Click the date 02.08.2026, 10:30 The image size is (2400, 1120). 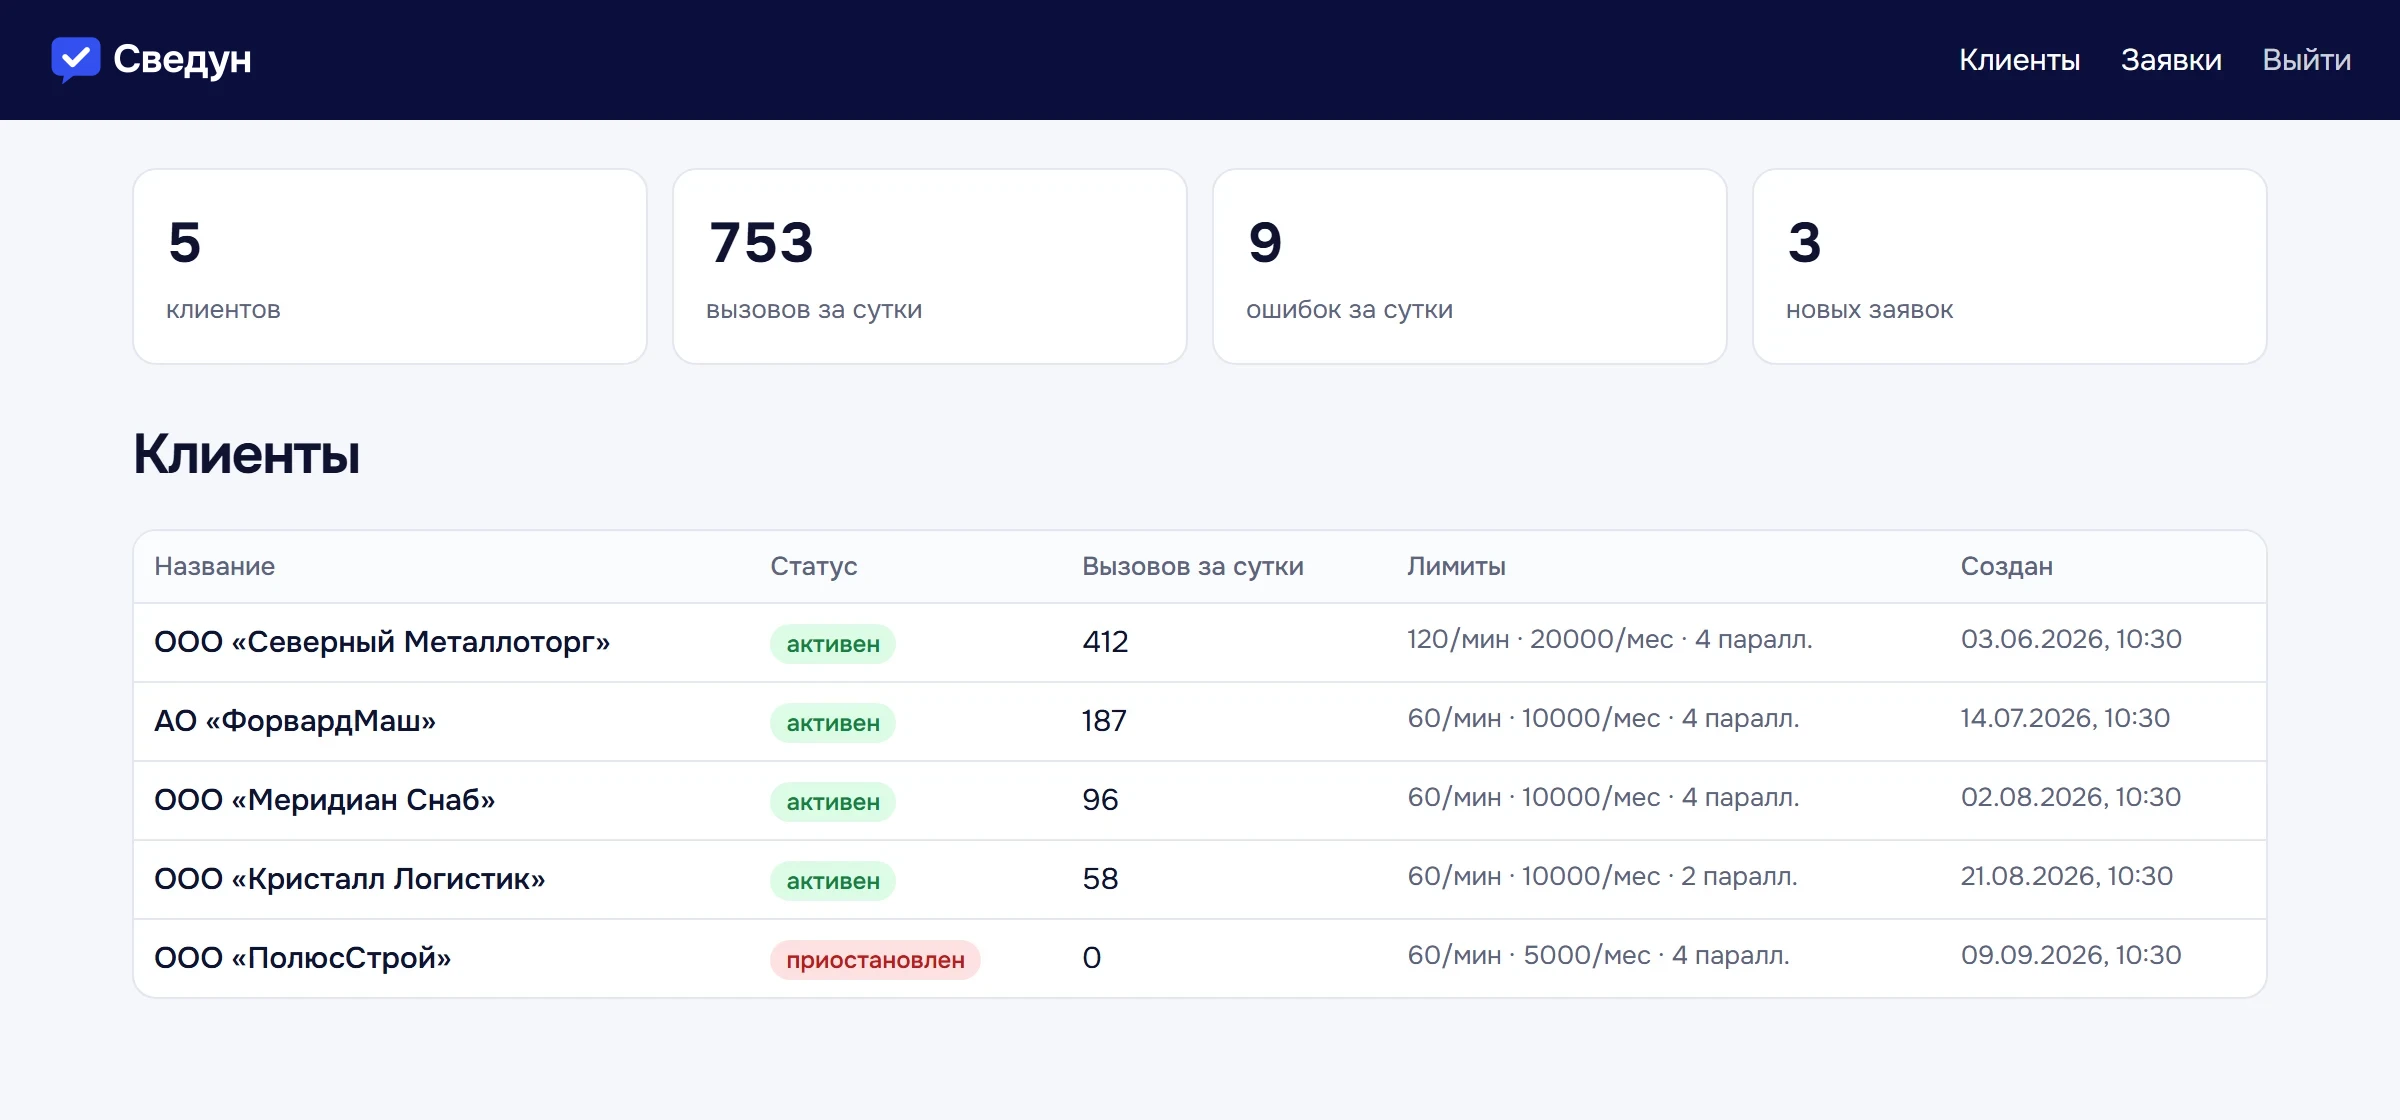click(2071, 797)
